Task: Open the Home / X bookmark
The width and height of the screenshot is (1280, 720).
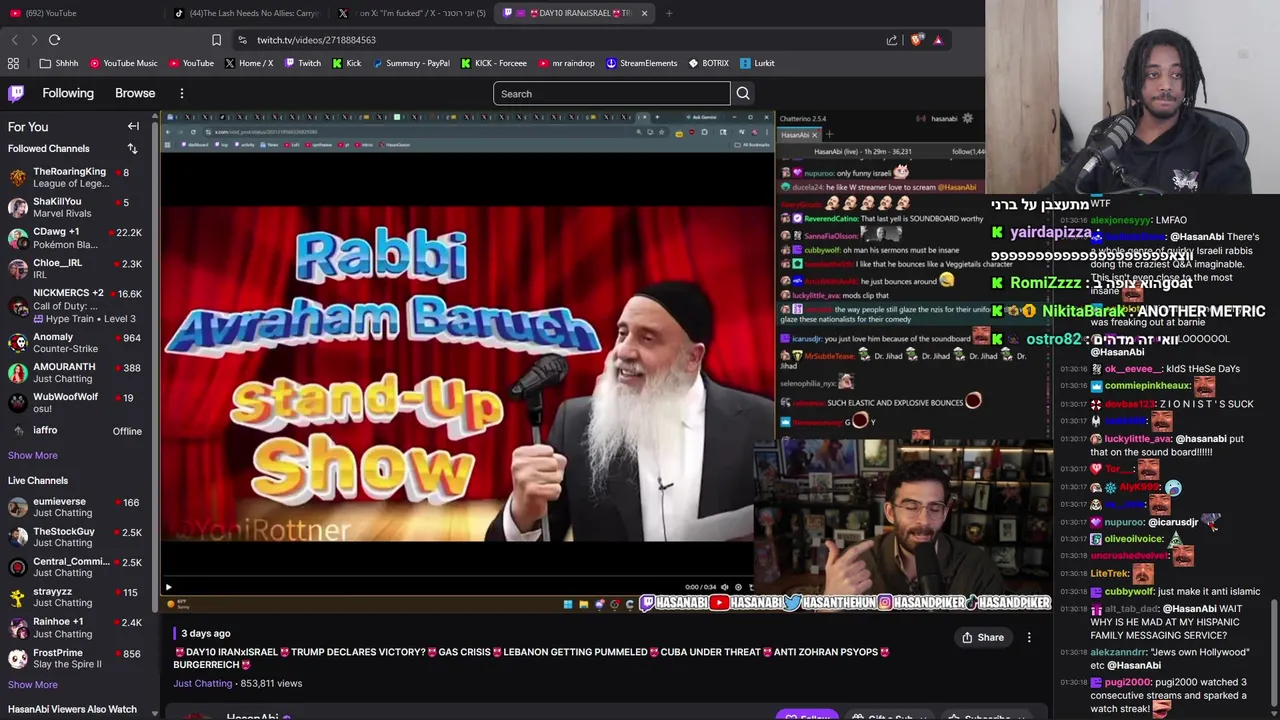Action: 249,63
